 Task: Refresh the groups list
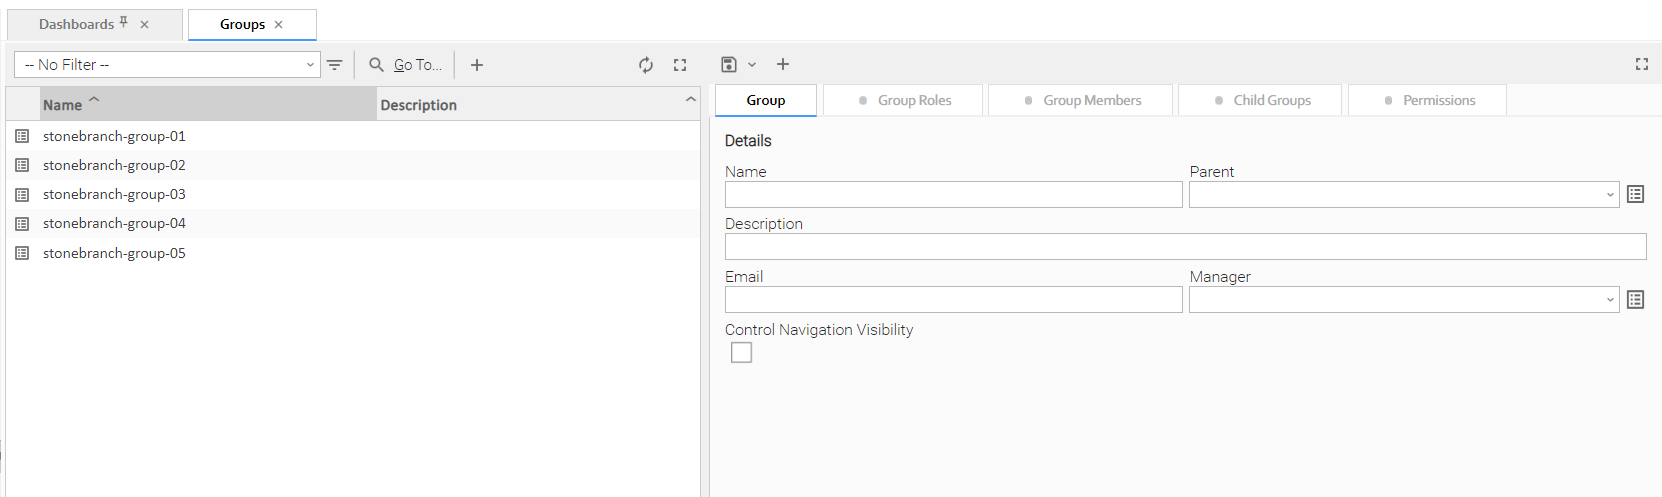pyautogui.click(x=646, y=65)
